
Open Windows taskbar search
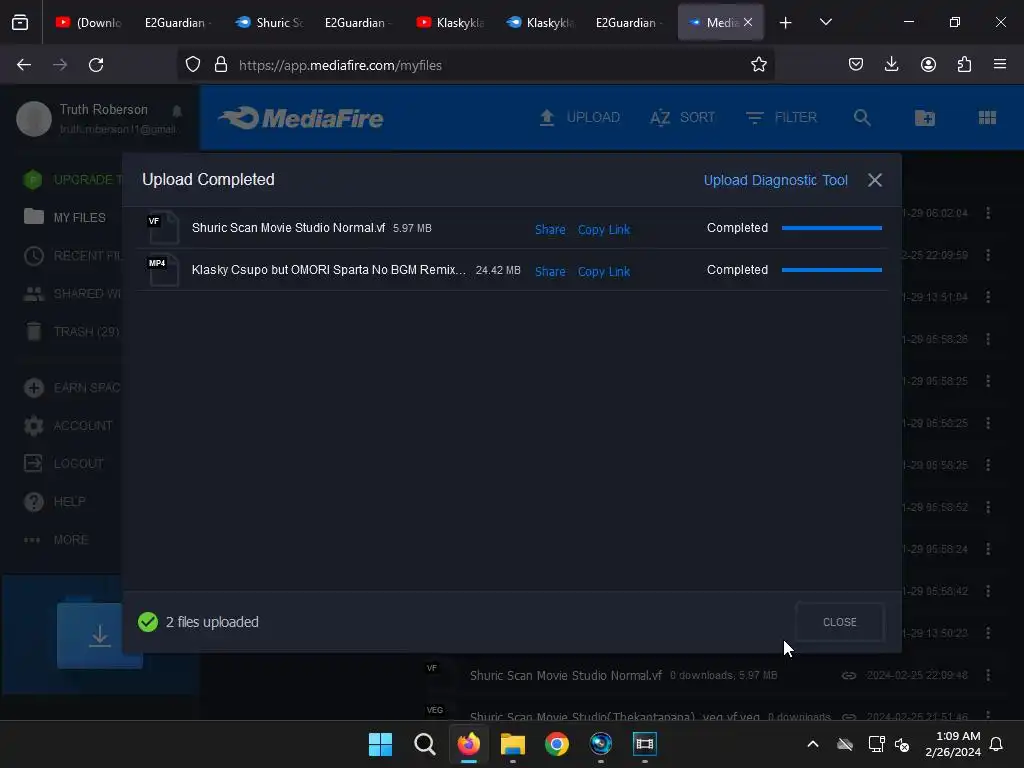(424, 744)
